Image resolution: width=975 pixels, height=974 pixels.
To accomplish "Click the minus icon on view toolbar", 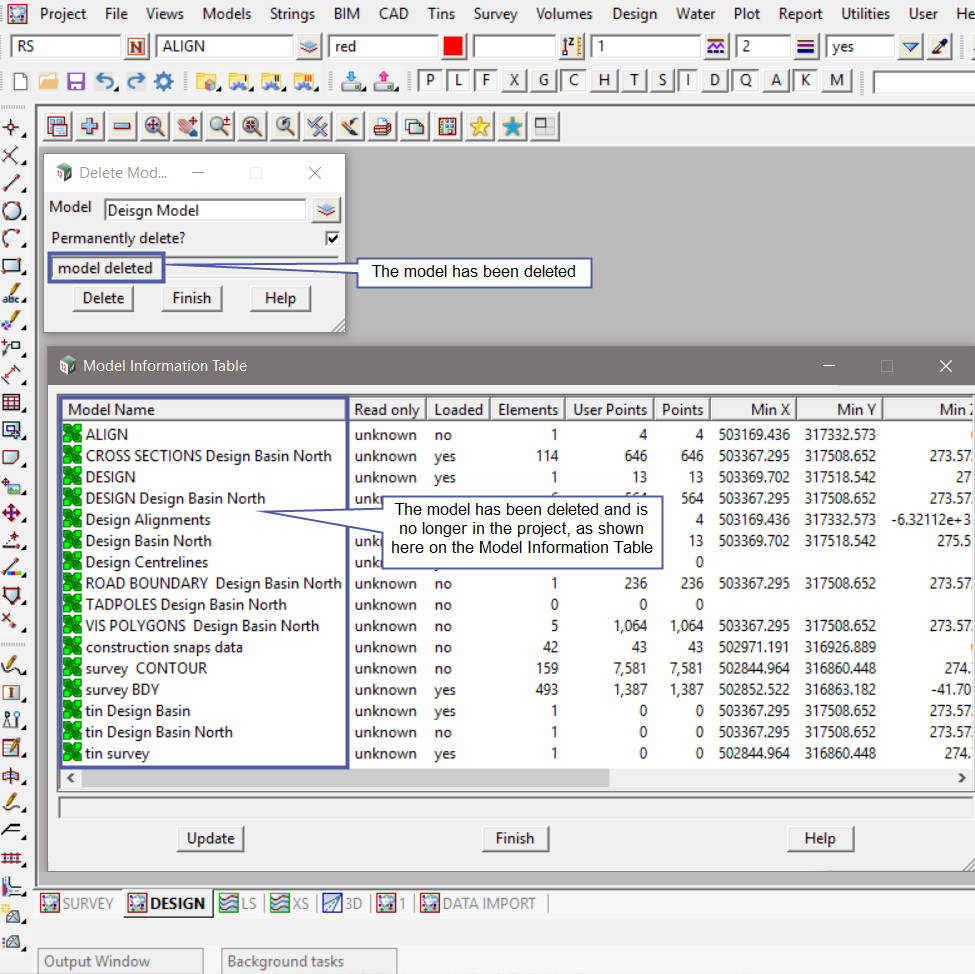I will 122,126.
